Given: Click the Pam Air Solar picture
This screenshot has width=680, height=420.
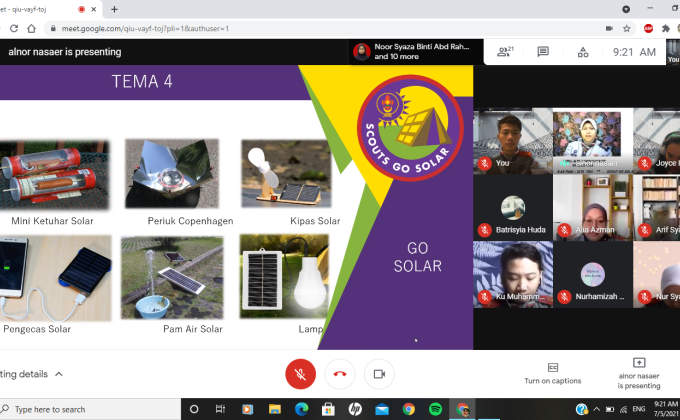Looking at the screenshot, I should click(x=172, y=278).
